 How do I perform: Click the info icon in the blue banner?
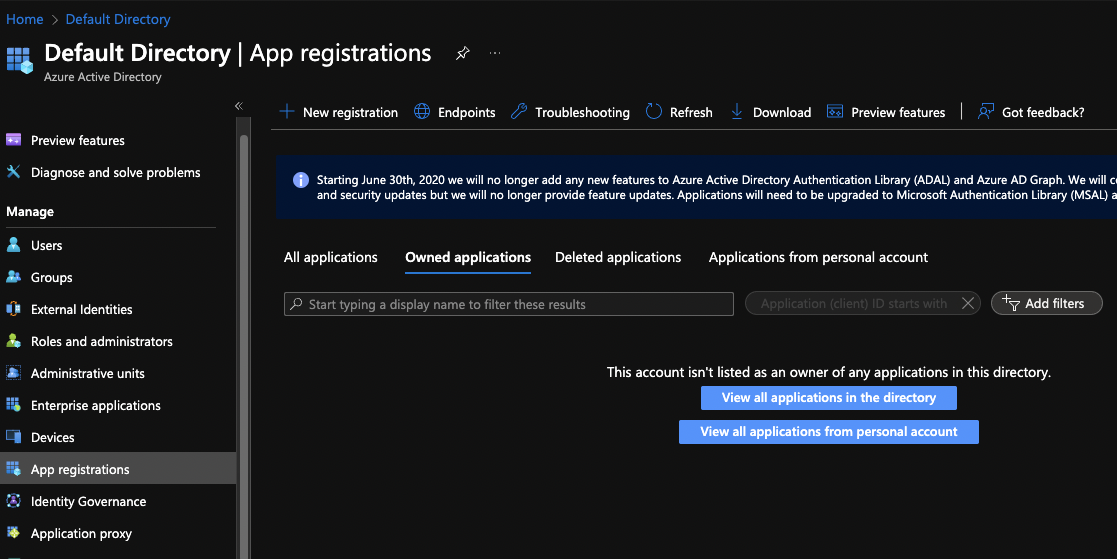click(x=301, y=179)
